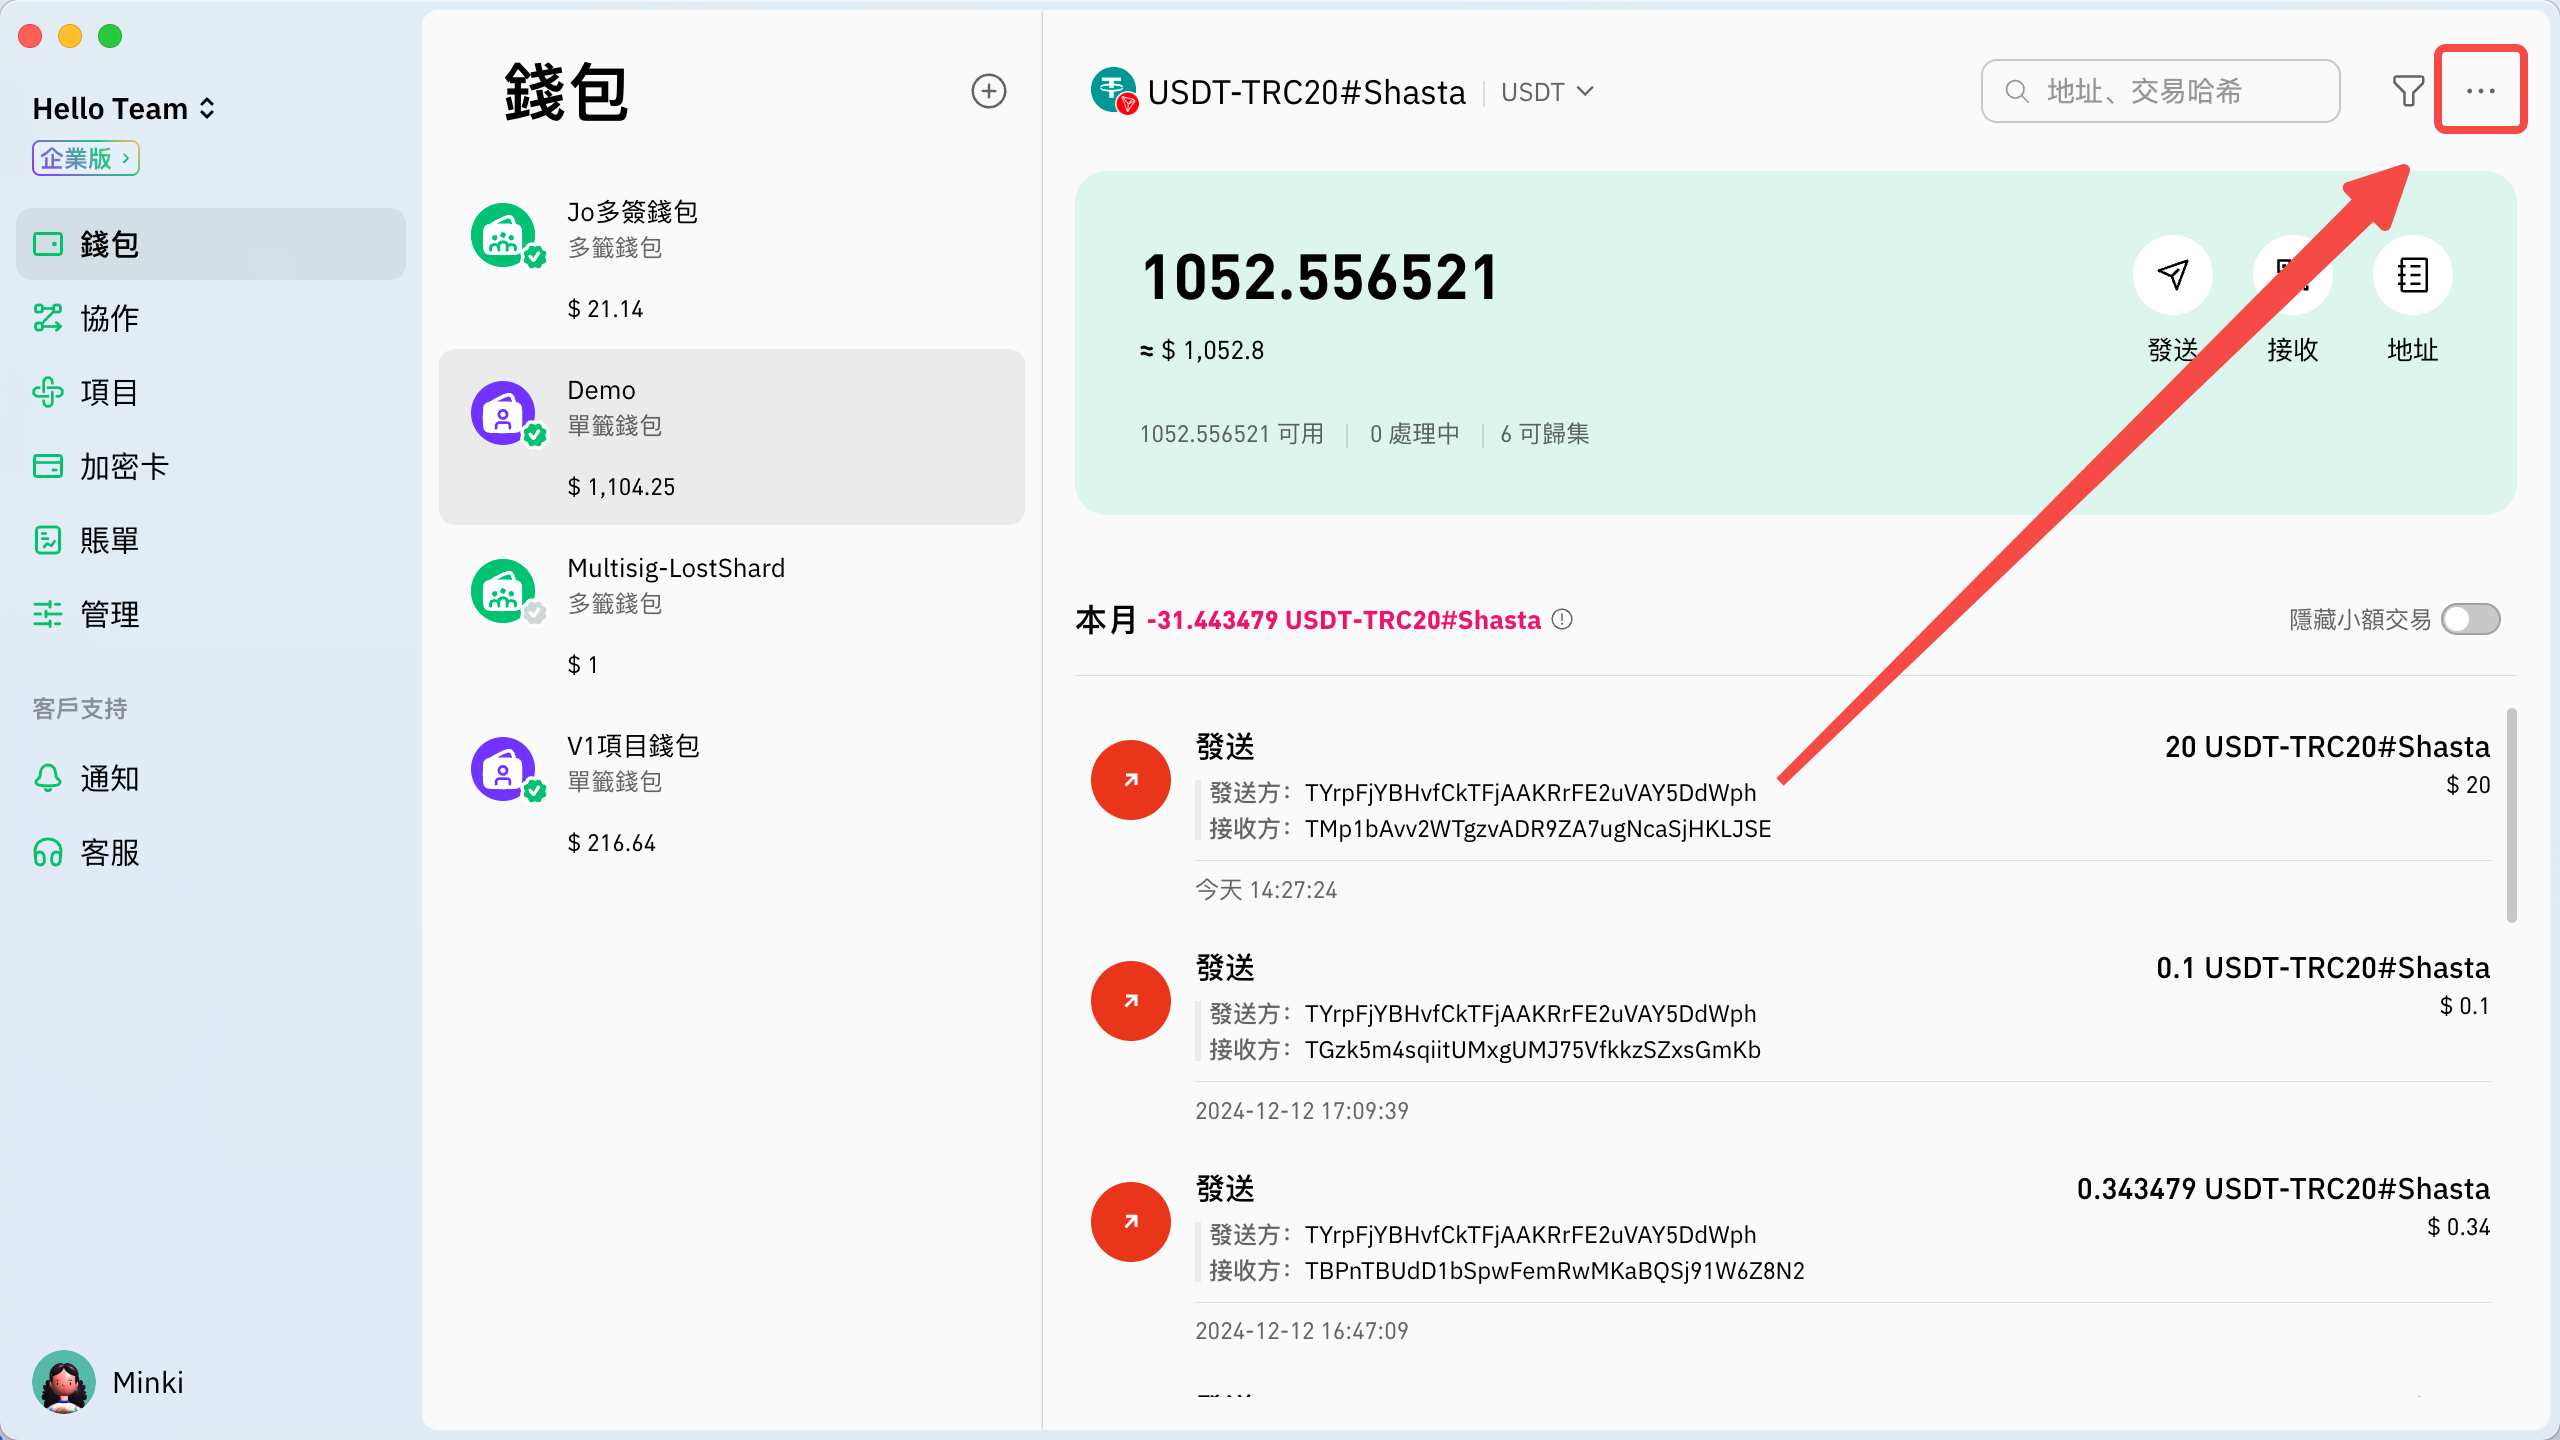Open the filter funnel icon

[x=2408, y=91]
